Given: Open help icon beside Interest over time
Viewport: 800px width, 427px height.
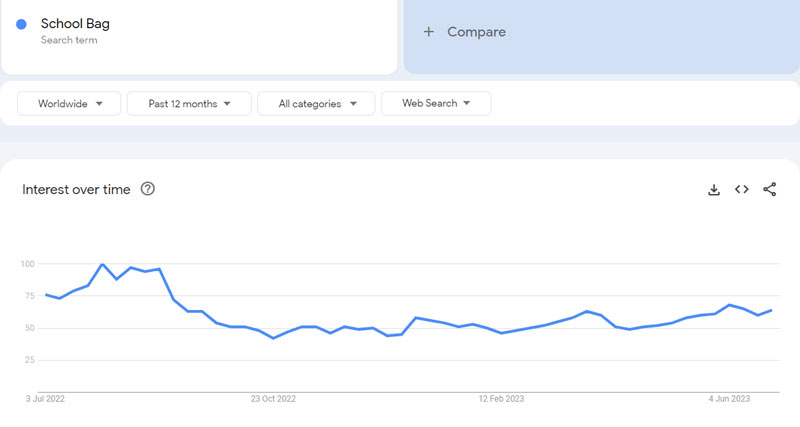Looking at the screenshot, I should (x=148, y=189).
